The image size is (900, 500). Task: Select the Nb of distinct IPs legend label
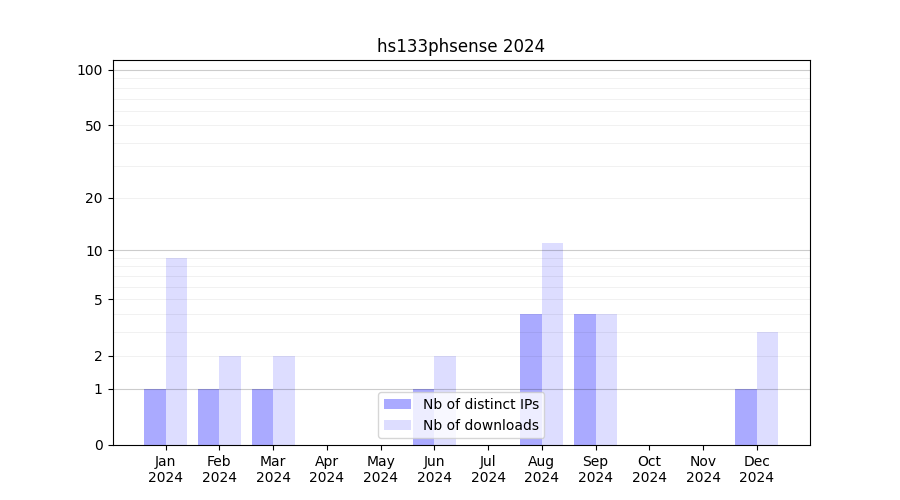pyautogui.click(x=480, y=404)
